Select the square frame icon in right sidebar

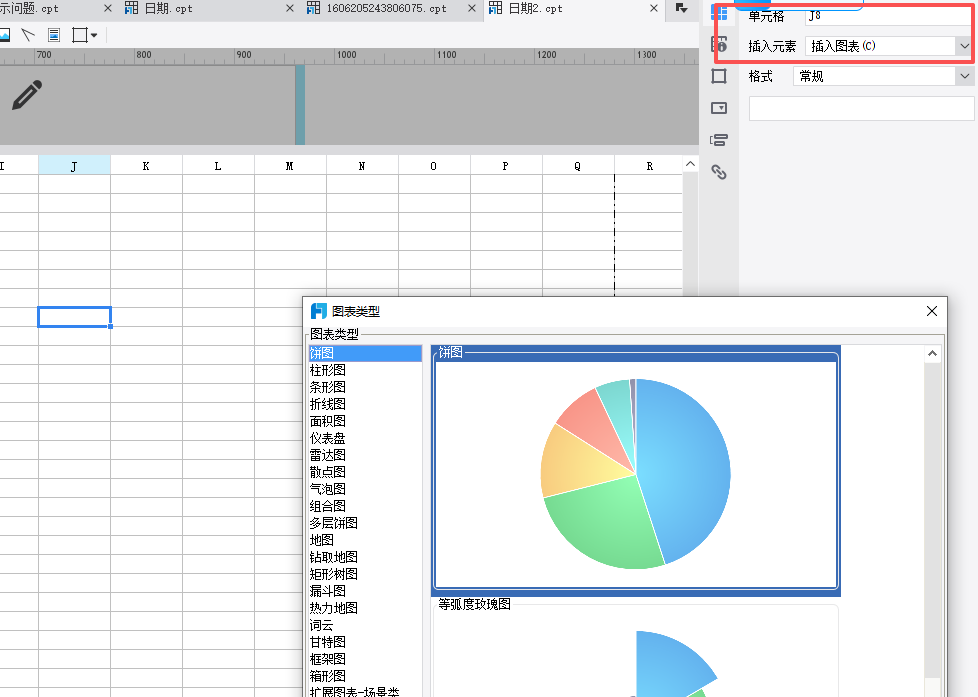[719, 76]
